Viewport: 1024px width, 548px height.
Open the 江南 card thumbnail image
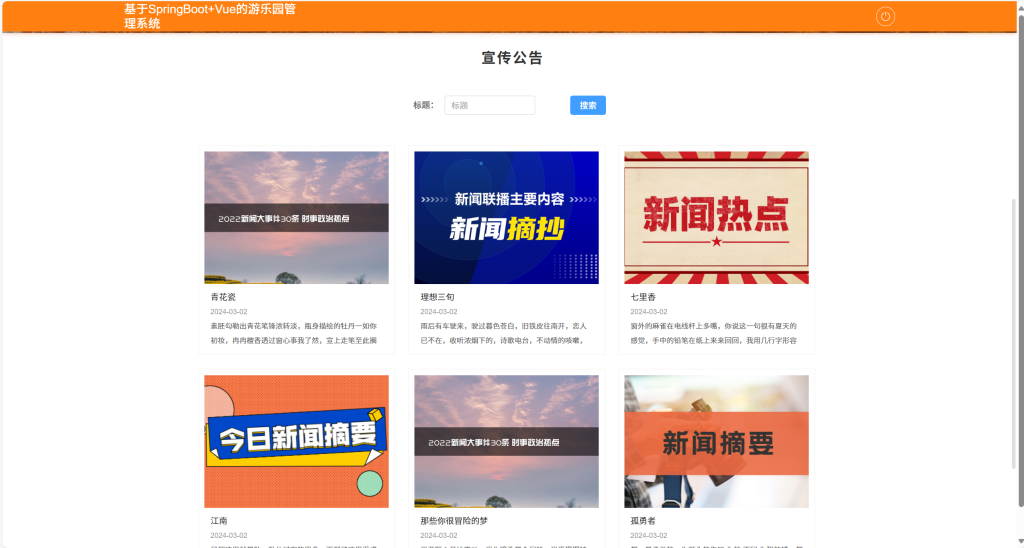(296, 442)
